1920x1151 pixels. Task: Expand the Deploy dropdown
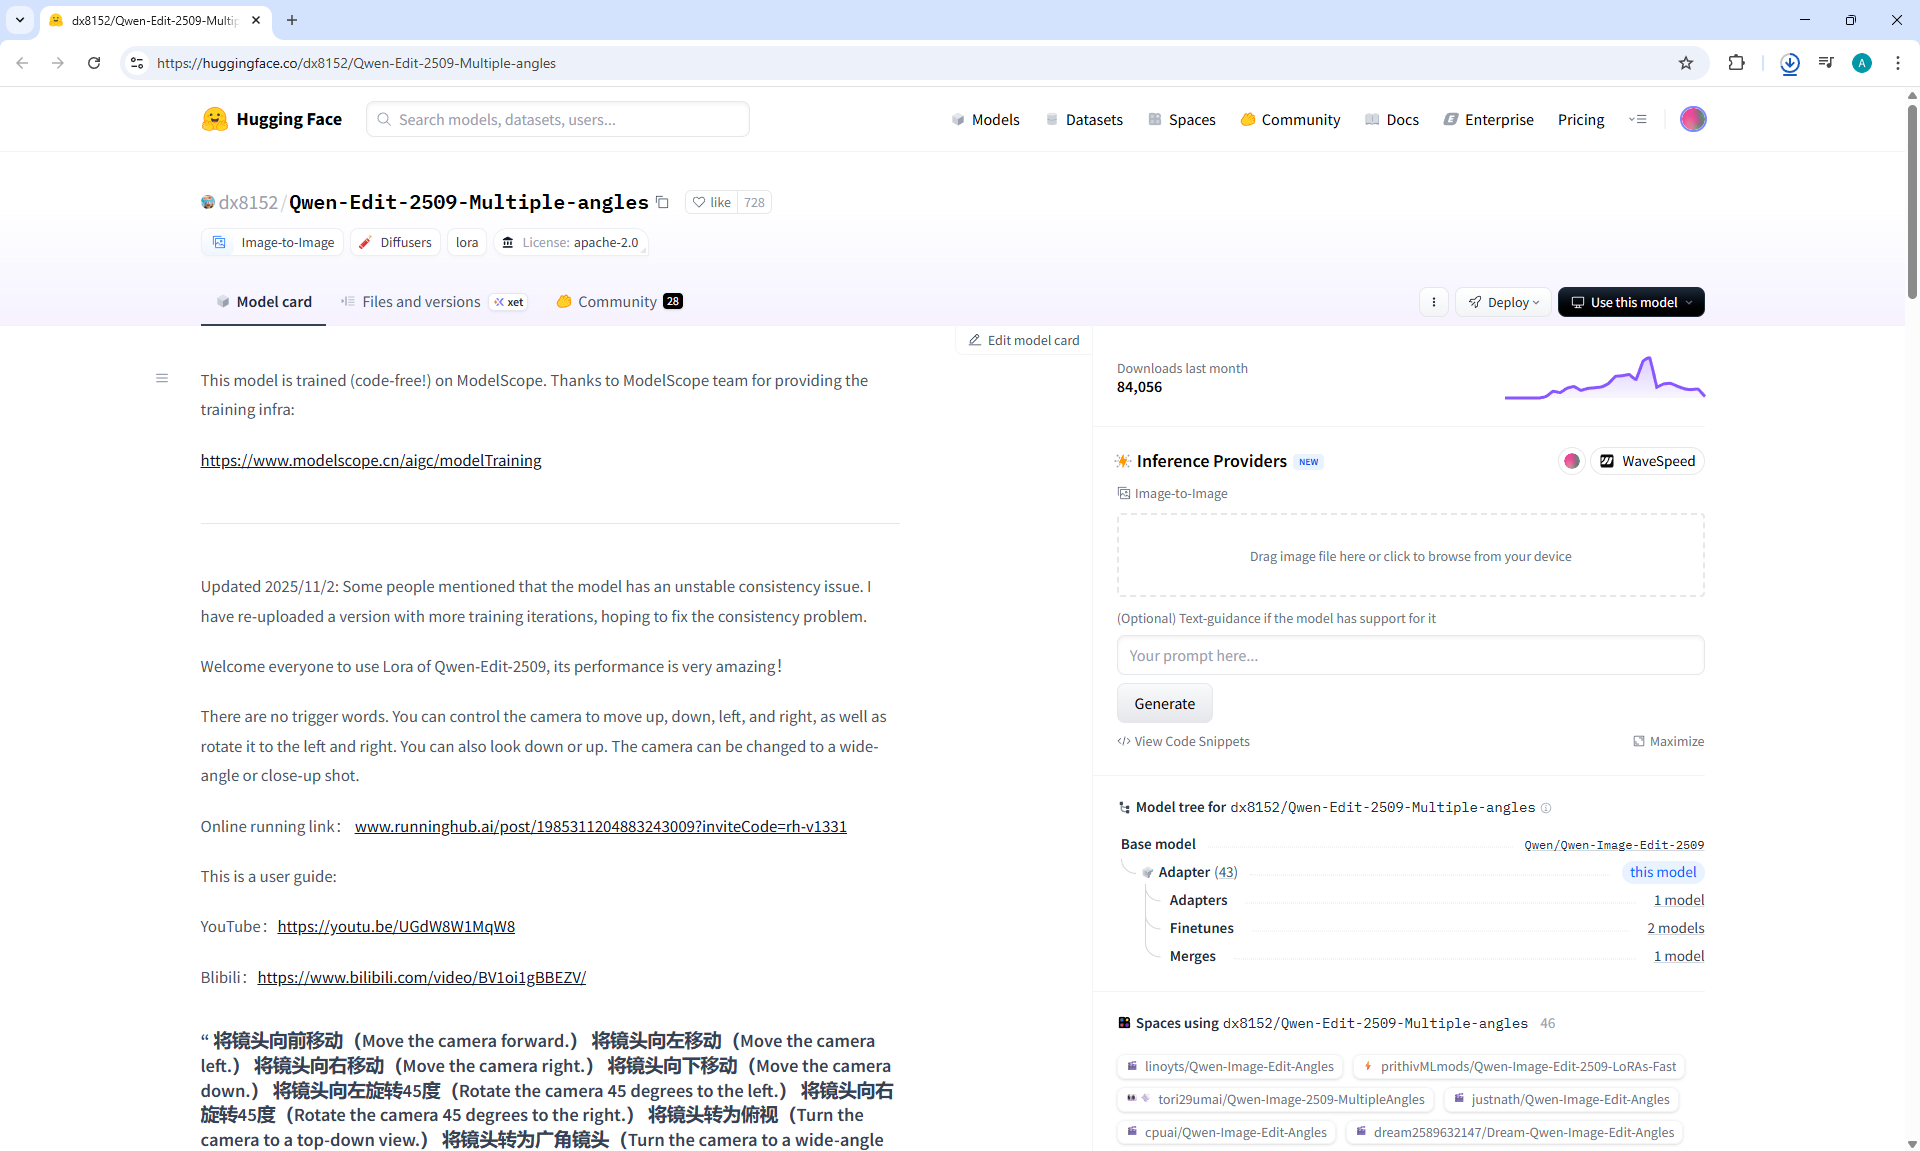[1503, 302]
